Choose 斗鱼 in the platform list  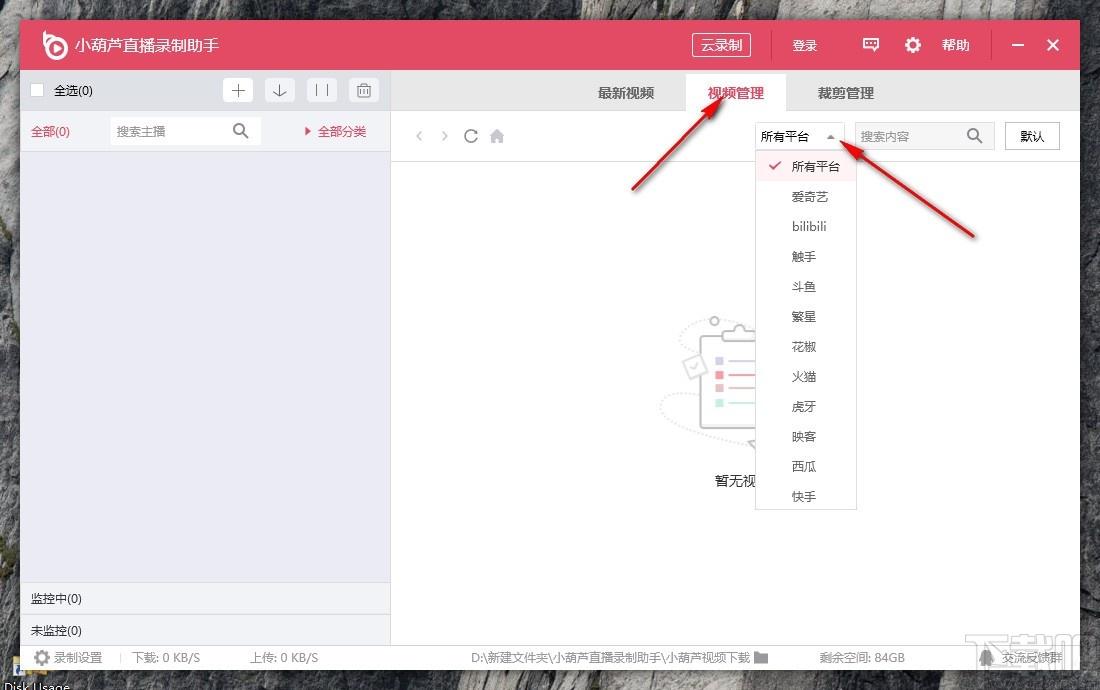pos(806,287)
